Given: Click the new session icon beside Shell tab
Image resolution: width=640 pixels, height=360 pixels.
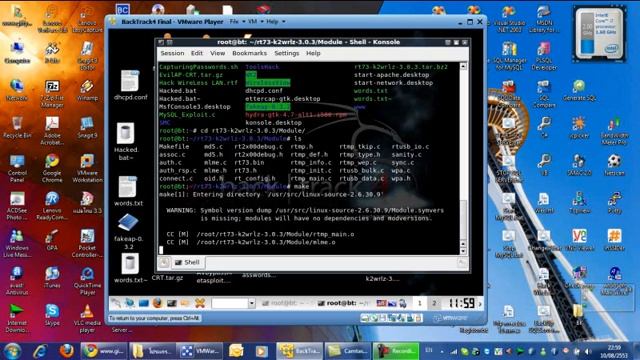Looking at the screenshot, I should click(x=164, y=262).
